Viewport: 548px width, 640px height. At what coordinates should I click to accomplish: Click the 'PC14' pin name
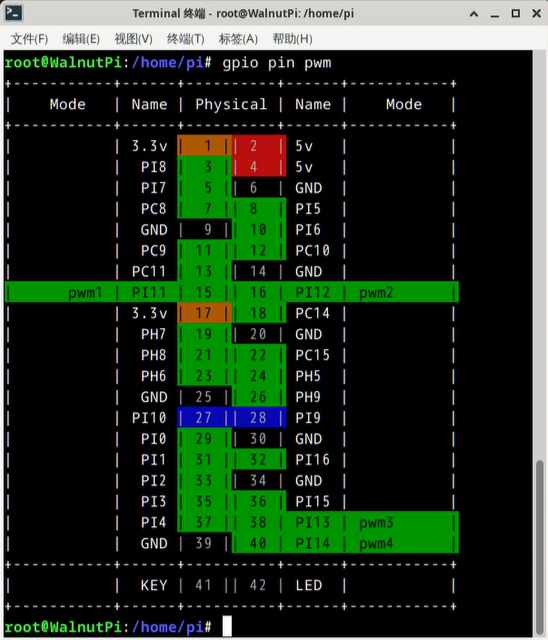point(313,313)
